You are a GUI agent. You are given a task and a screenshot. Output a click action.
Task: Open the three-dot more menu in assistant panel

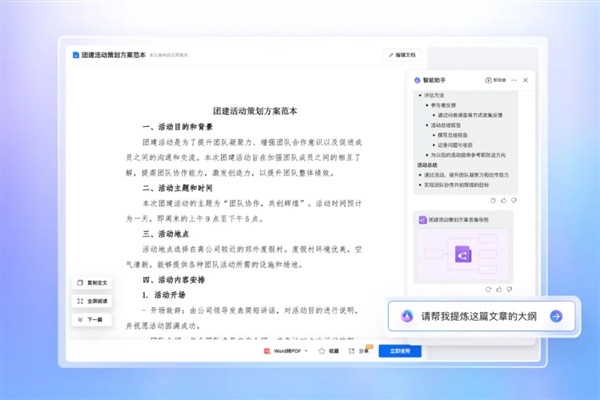click(514, 80)
